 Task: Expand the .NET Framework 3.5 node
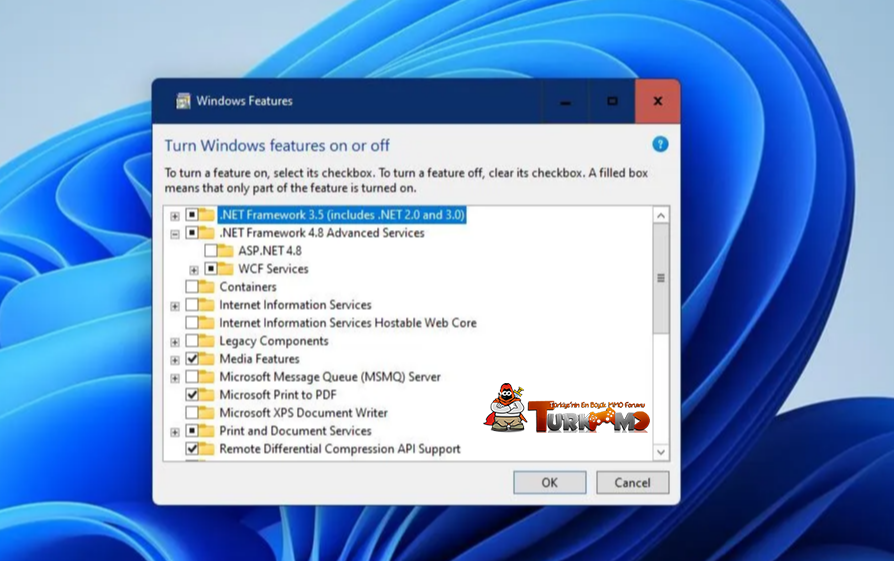[175, 216]
